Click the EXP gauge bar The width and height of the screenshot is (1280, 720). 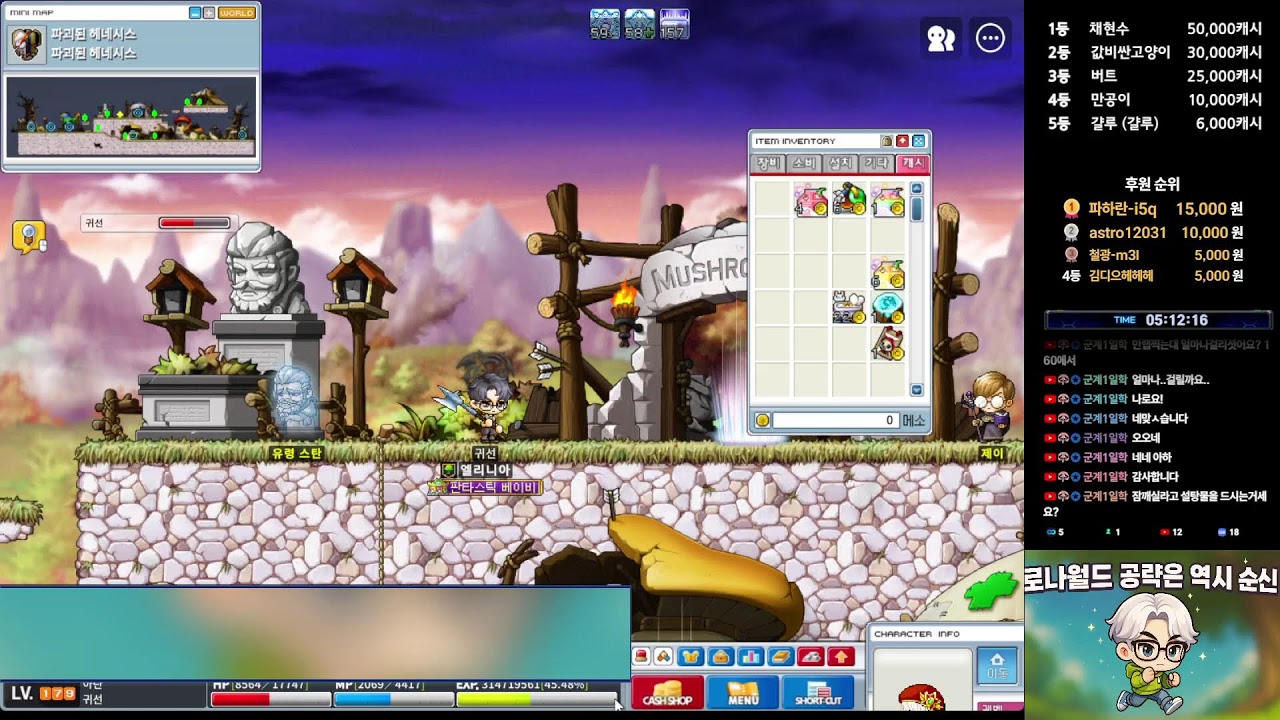click(x=537, y=700)
